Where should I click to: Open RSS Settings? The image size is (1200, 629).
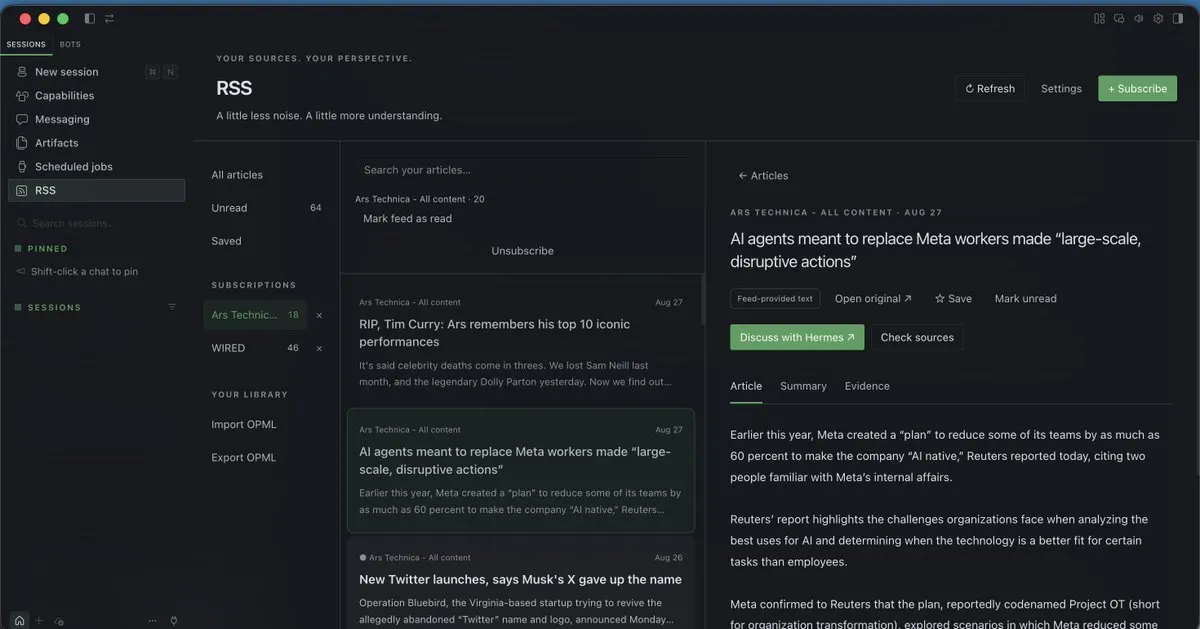click(x=1061, y=89)
